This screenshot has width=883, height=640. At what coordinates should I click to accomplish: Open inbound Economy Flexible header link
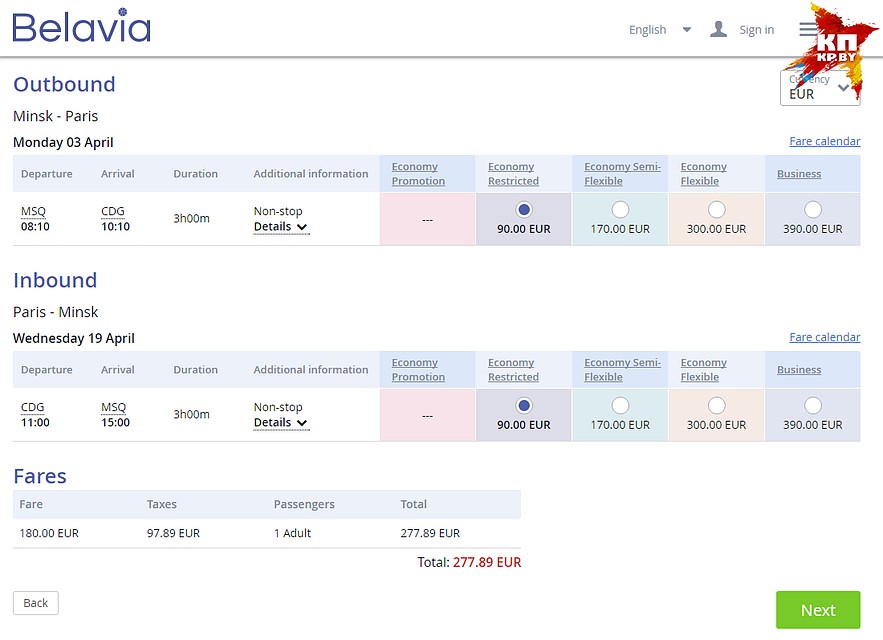pyautogui.click(x=703, y=370)
